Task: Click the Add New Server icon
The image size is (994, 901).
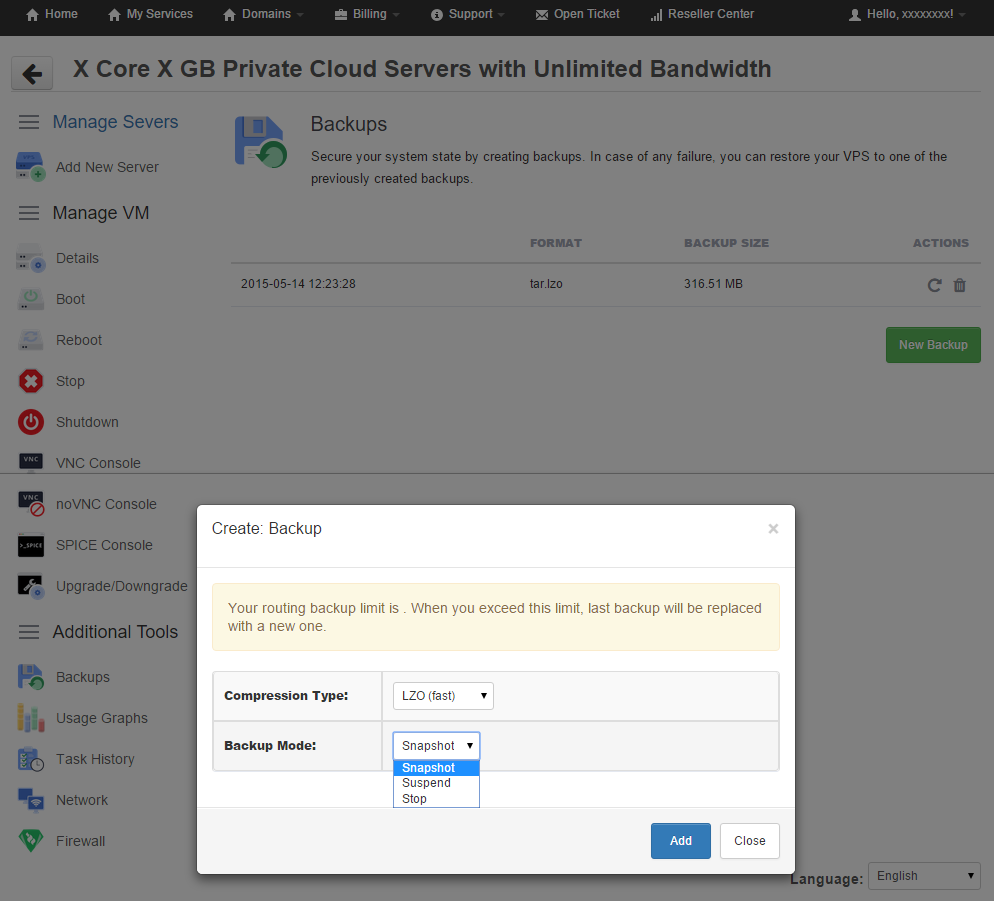Action: coord(31,167)
